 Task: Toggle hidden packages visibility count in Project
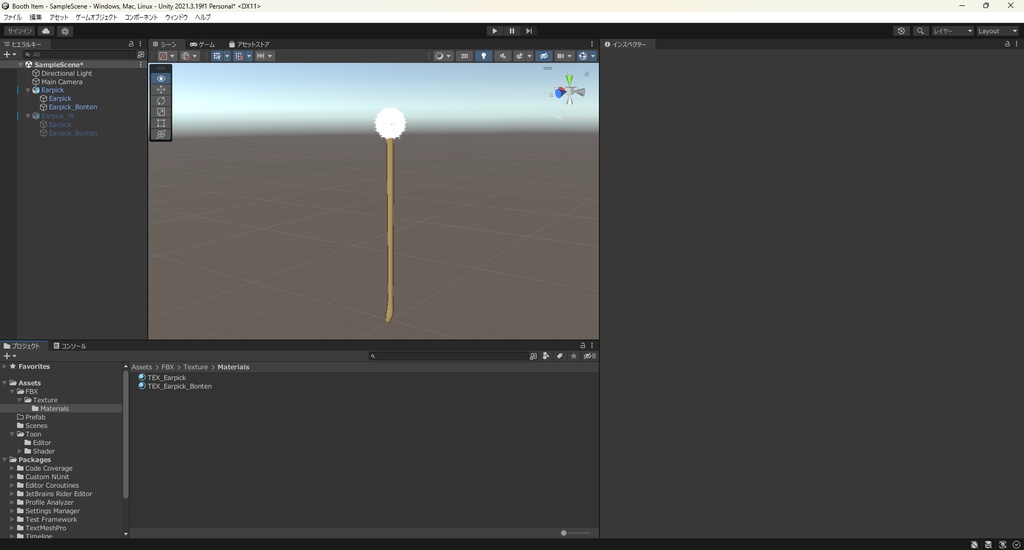[x=589, y=356]
